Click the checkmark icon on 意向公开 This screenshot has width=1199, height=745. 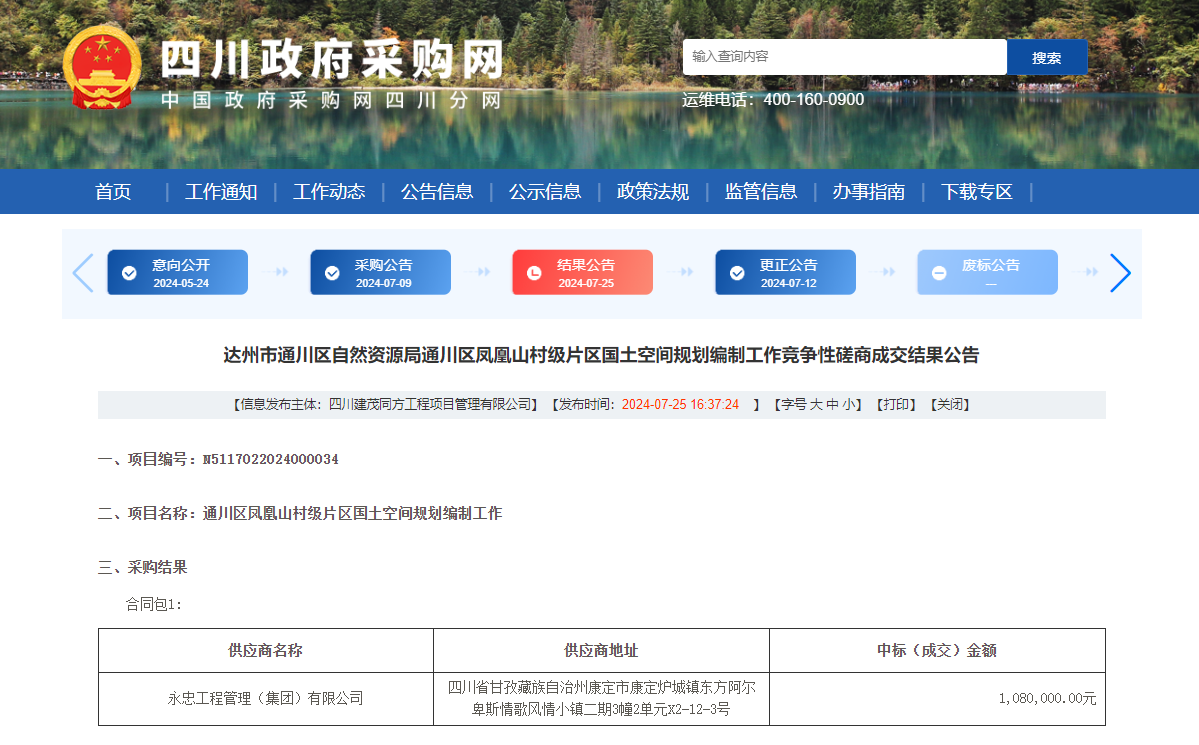point(129,273)
